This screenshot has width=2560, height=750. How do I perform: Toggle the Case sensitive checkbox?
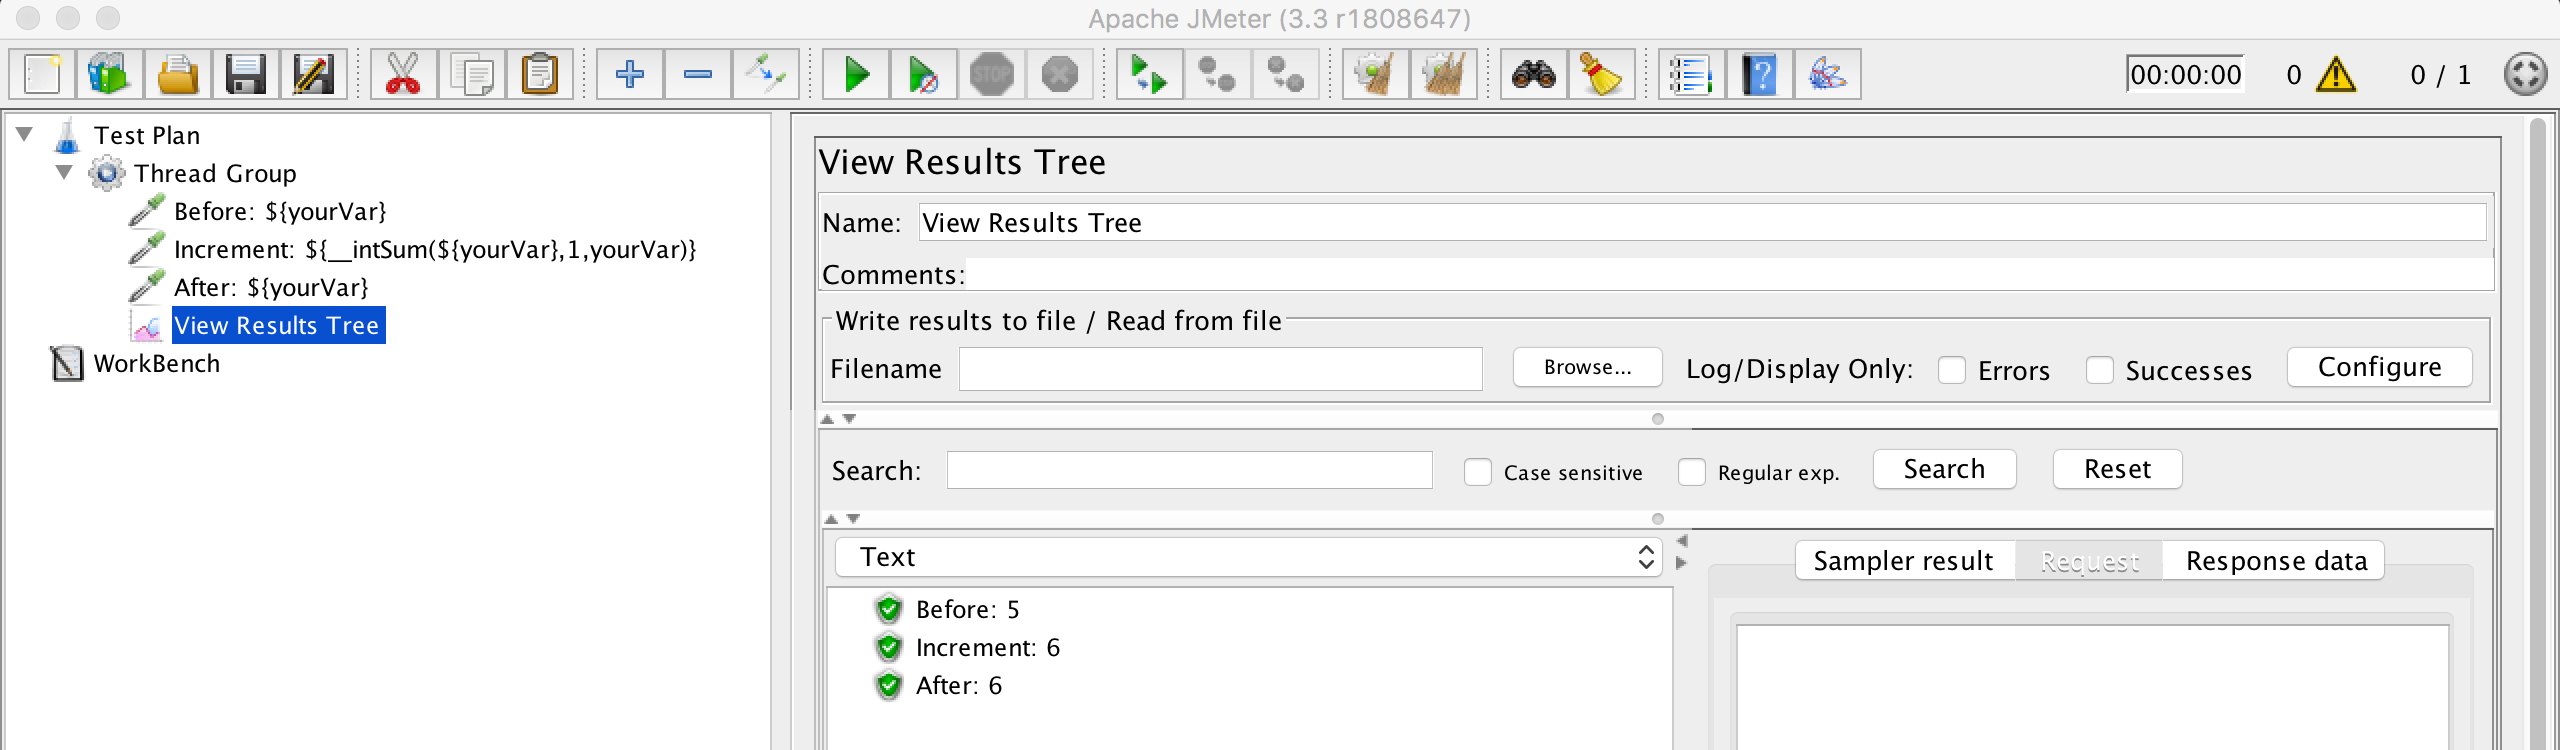[x=1478, y=472]
